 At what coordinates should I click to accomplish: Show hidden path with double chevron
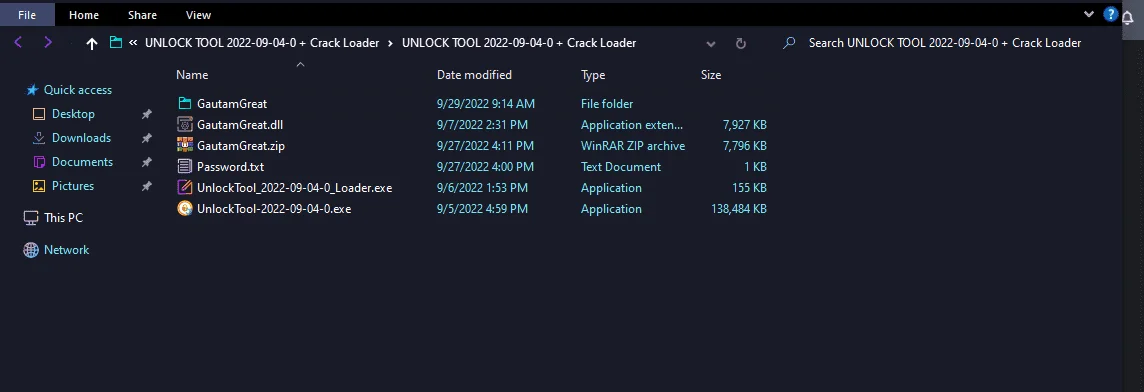[134, 43]
